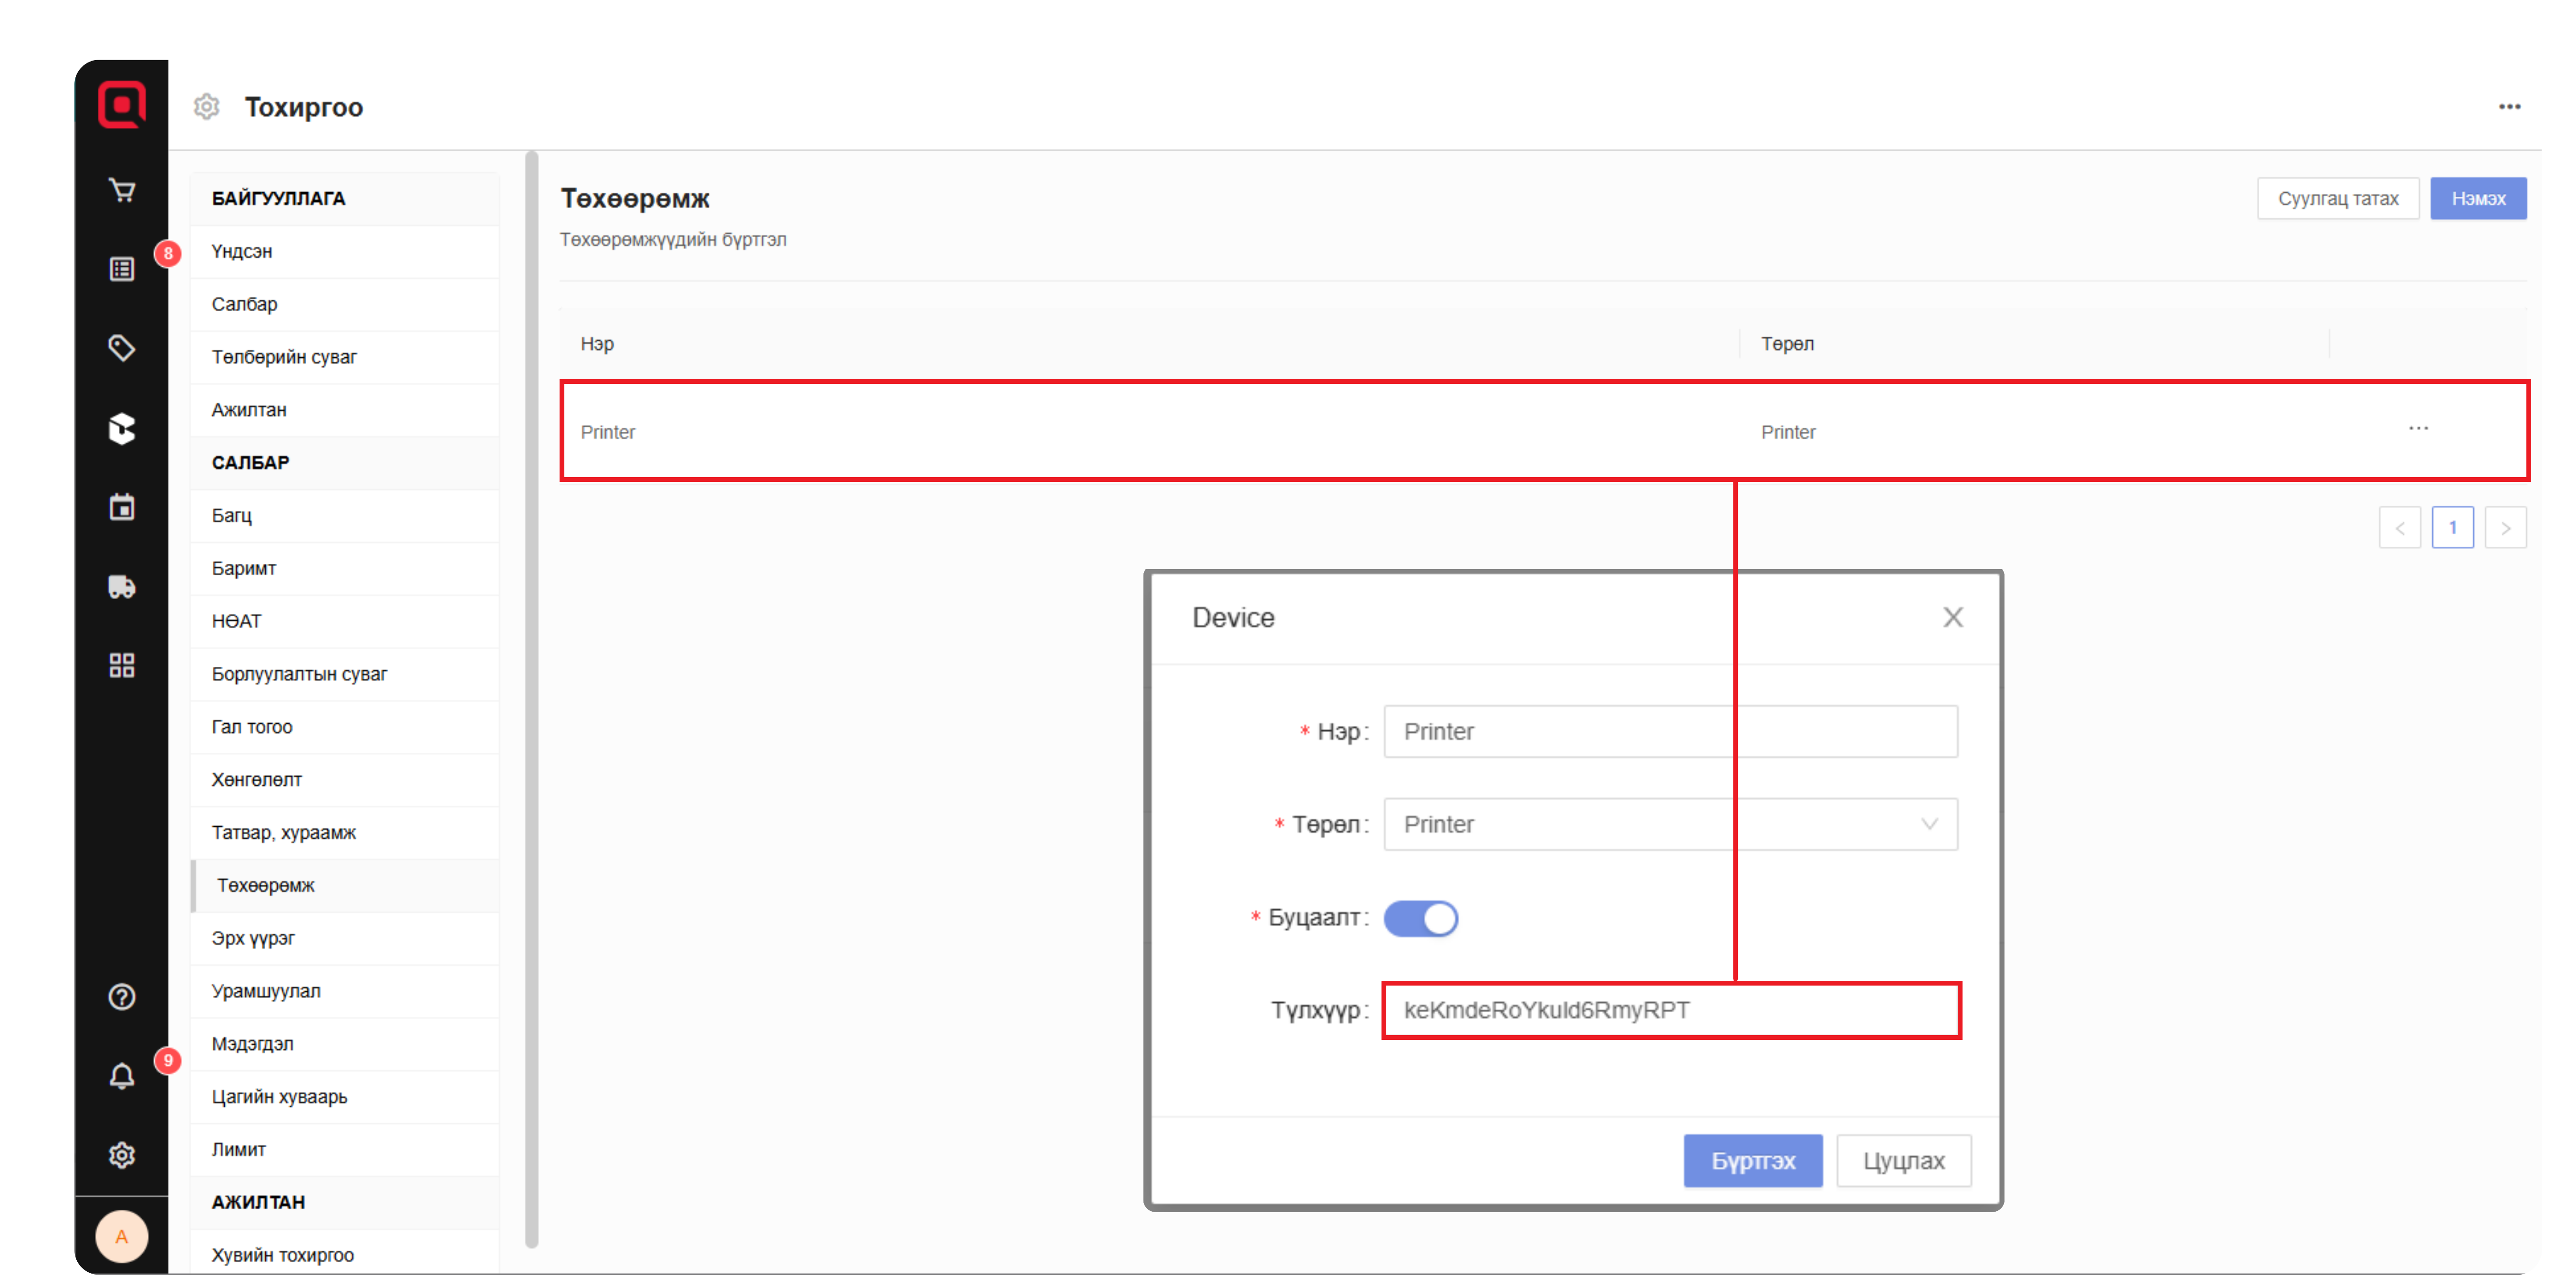Open Эрх үүрэг settings menu item
Viewport: 2576px width, 1288px height.
tap(253, 938)
